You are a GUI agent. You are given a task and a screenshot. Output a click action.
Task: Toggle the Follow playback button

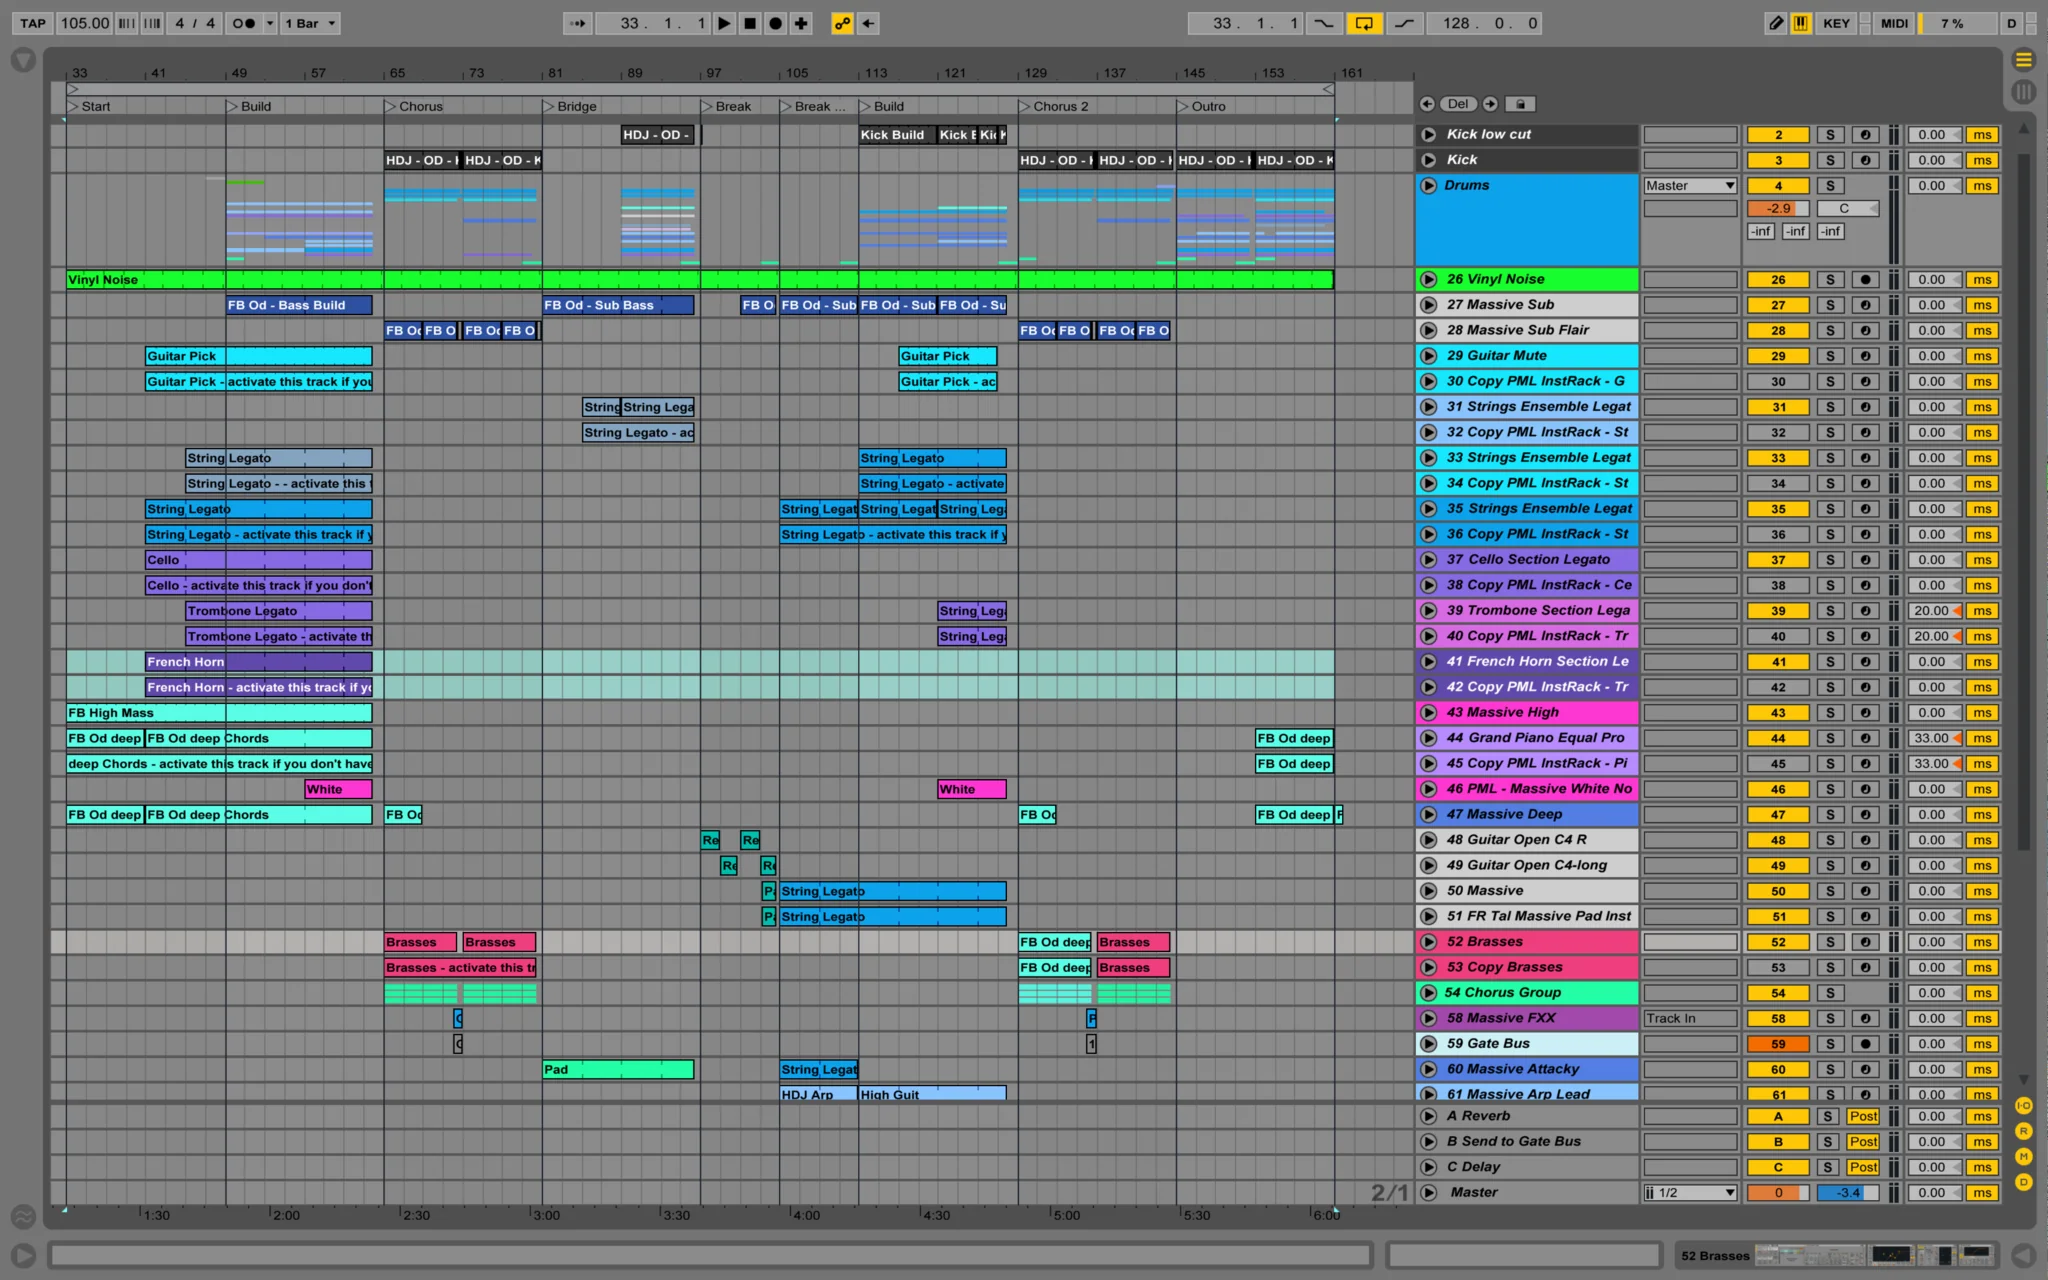[578, 23]
